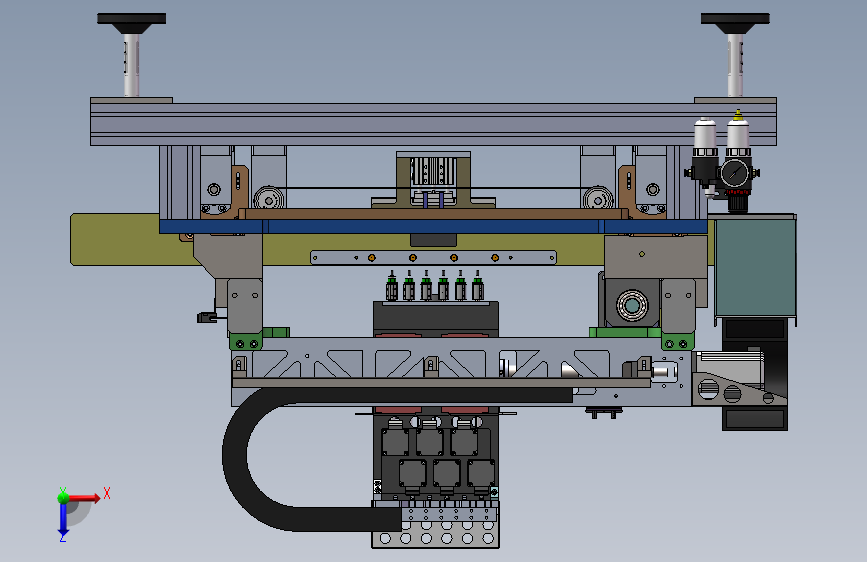867x562 pixels.
Task: Select the perforated plate at the bottom
Action: pos(435,539)
